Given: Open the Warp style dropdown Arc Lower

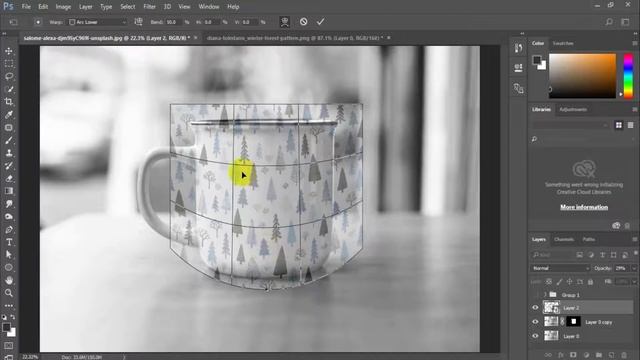Looking at the screenshot, I should (98, 22).
